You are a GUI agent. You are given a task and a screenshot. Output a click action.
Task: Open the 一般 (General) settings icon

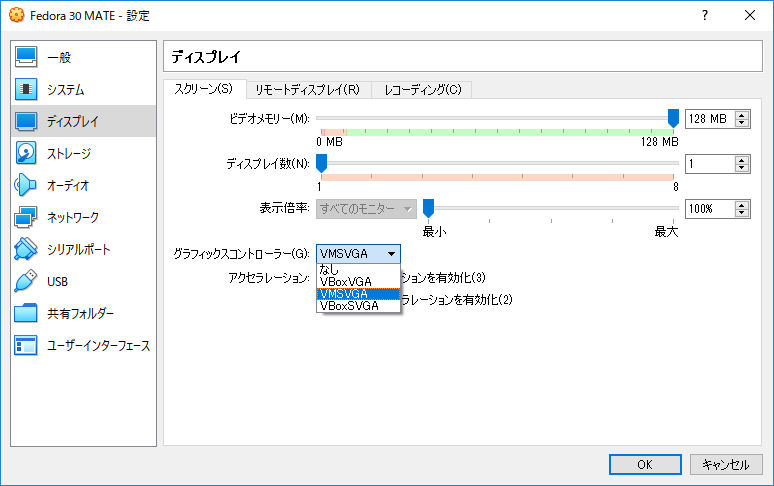point(26,57)
